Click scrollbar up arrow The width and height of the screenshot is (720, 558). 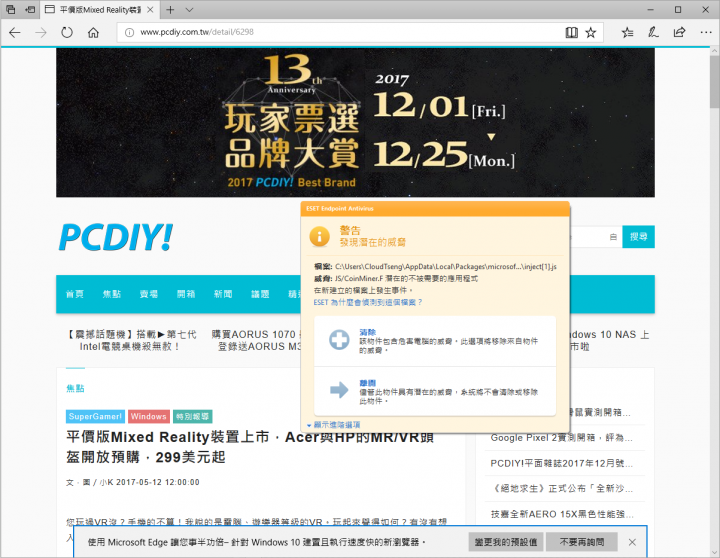(x=714, y=51)
